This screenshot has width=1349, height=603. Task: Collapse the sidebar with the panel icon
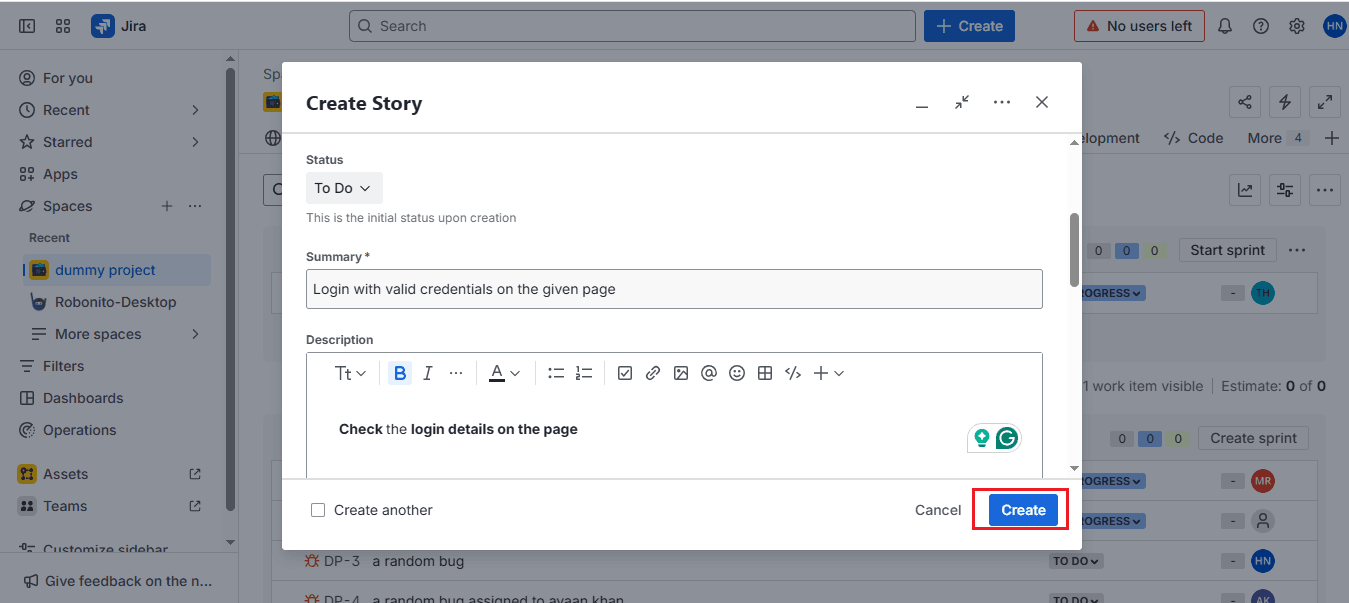pyautogui.click(x=27, y=26)
